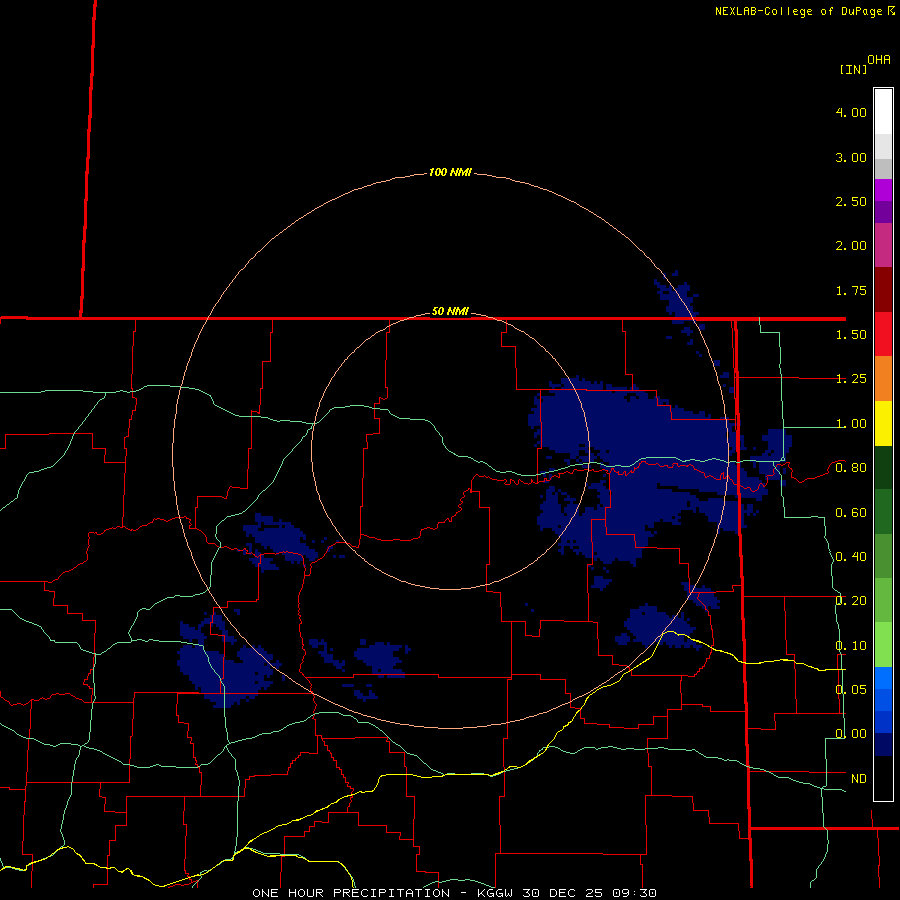Image resolution: width=900 pixels, height=900 pixels.
Task: Select the pink swatch in the color scale
Action: pos(883,245)
